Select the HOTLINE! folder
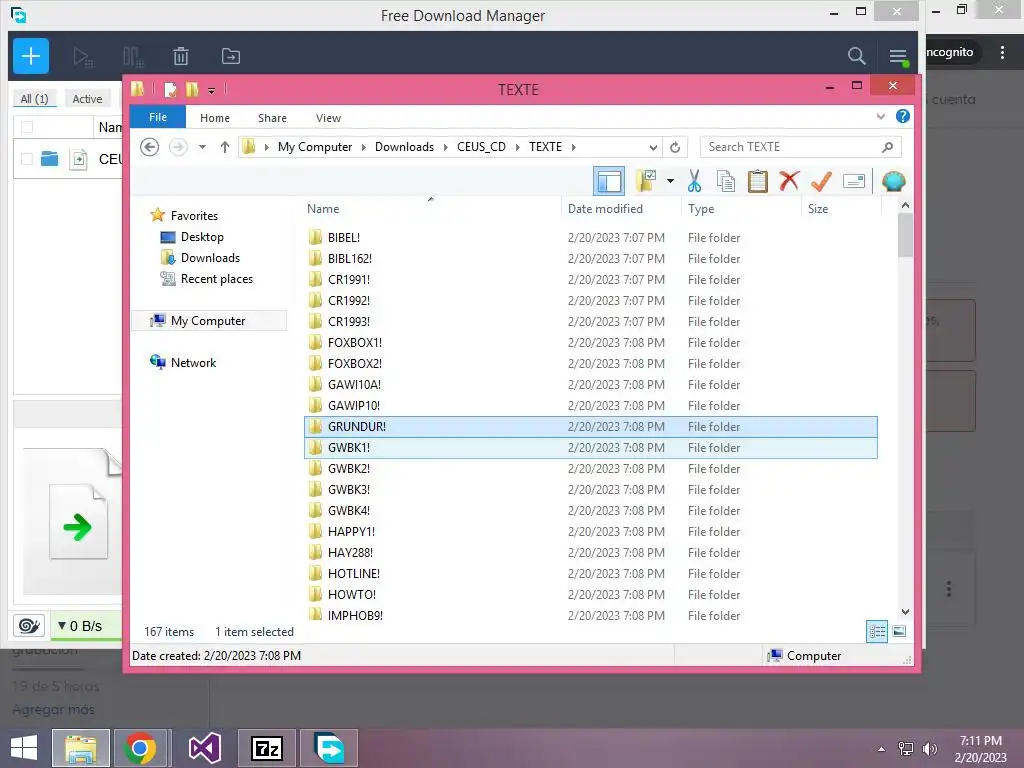The width and height of the screenshot is (1024, 768). [x=590, y=573]
